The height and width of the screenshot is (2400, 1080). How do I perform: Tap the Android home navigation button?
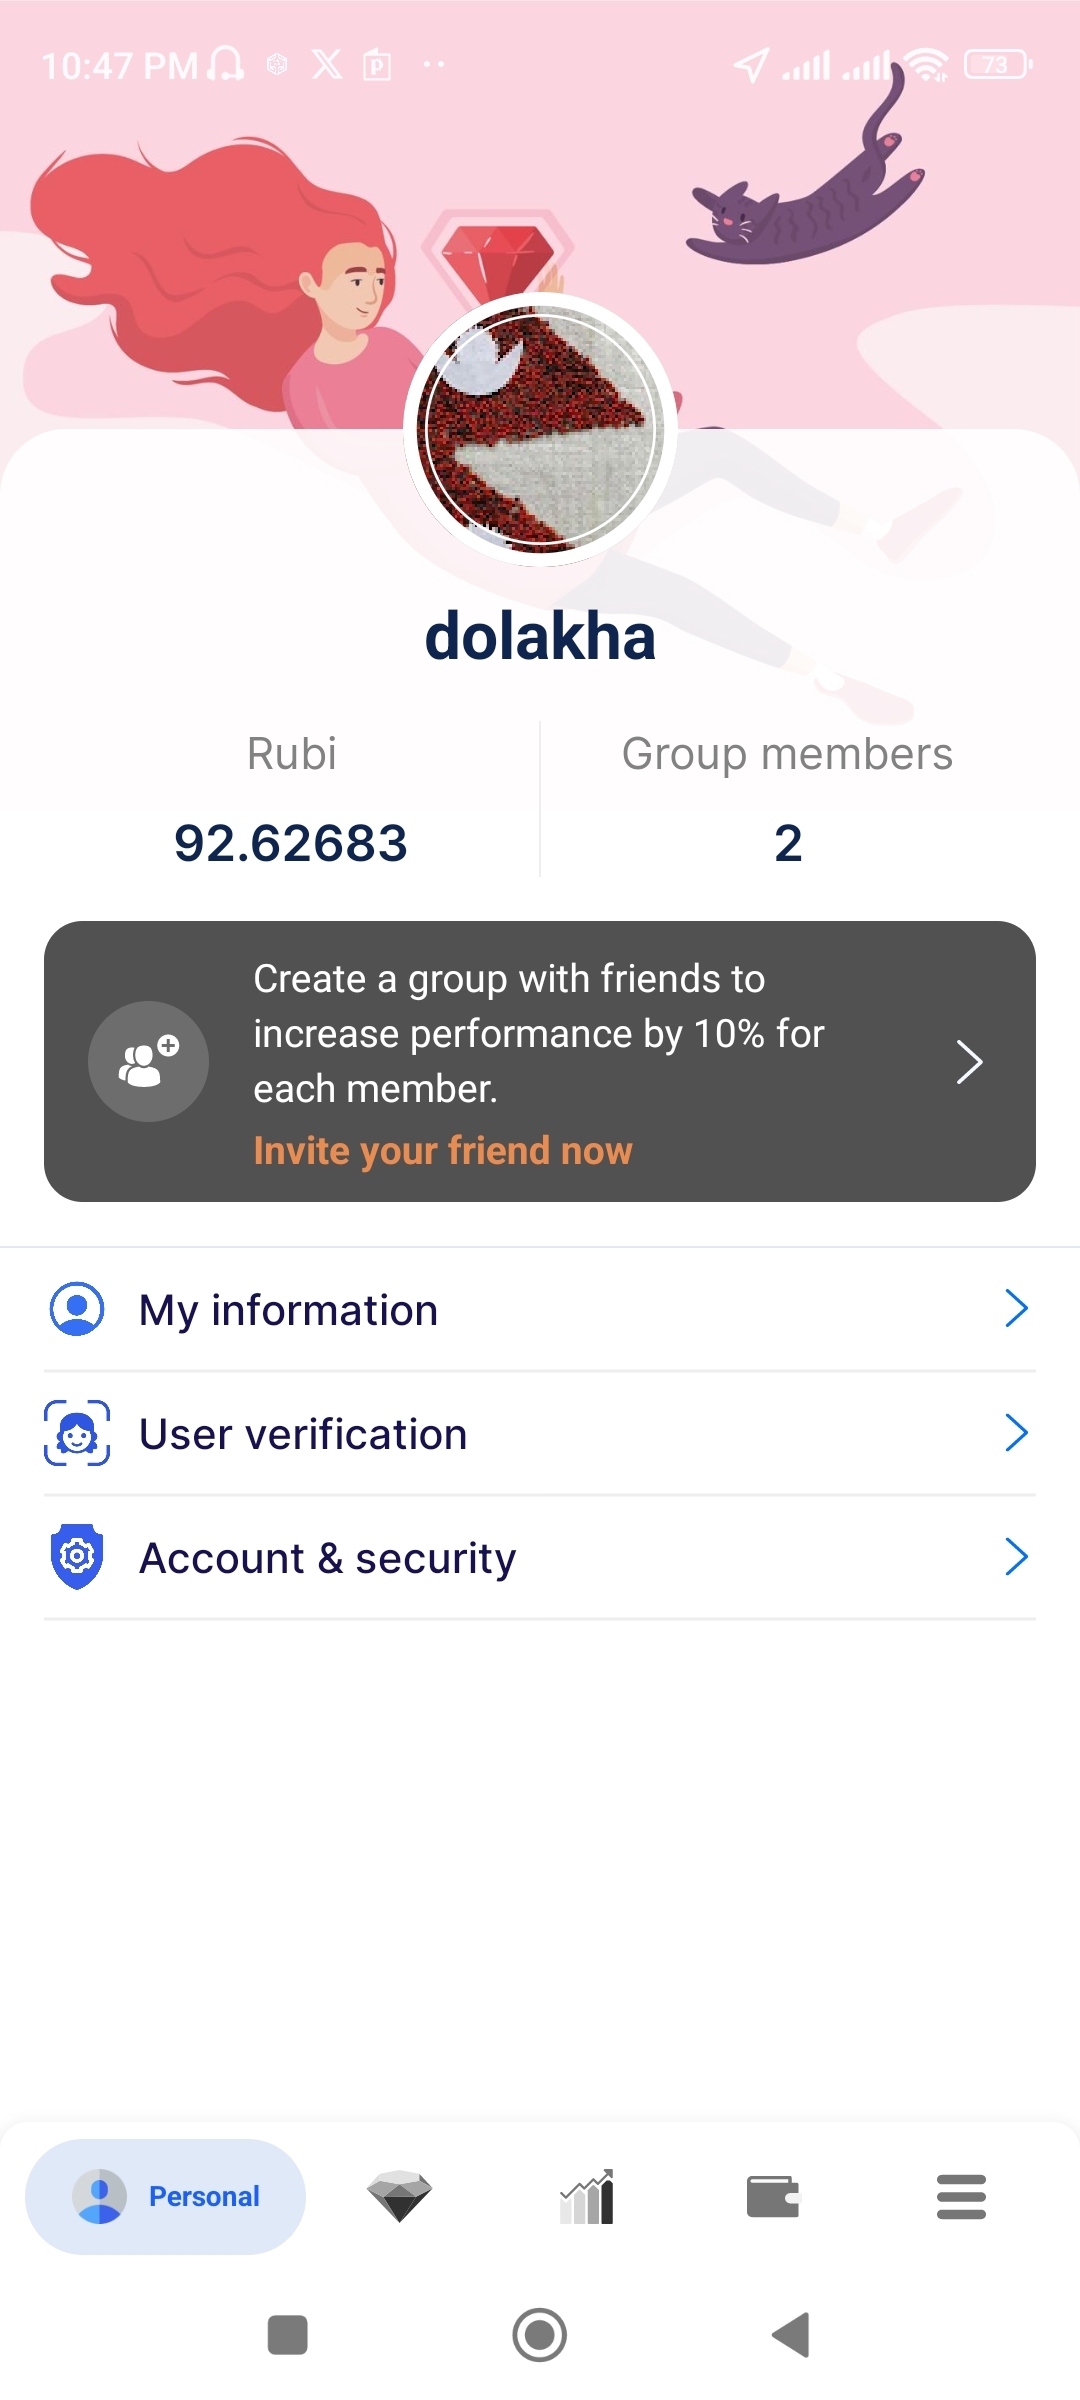click(540, 2335)
